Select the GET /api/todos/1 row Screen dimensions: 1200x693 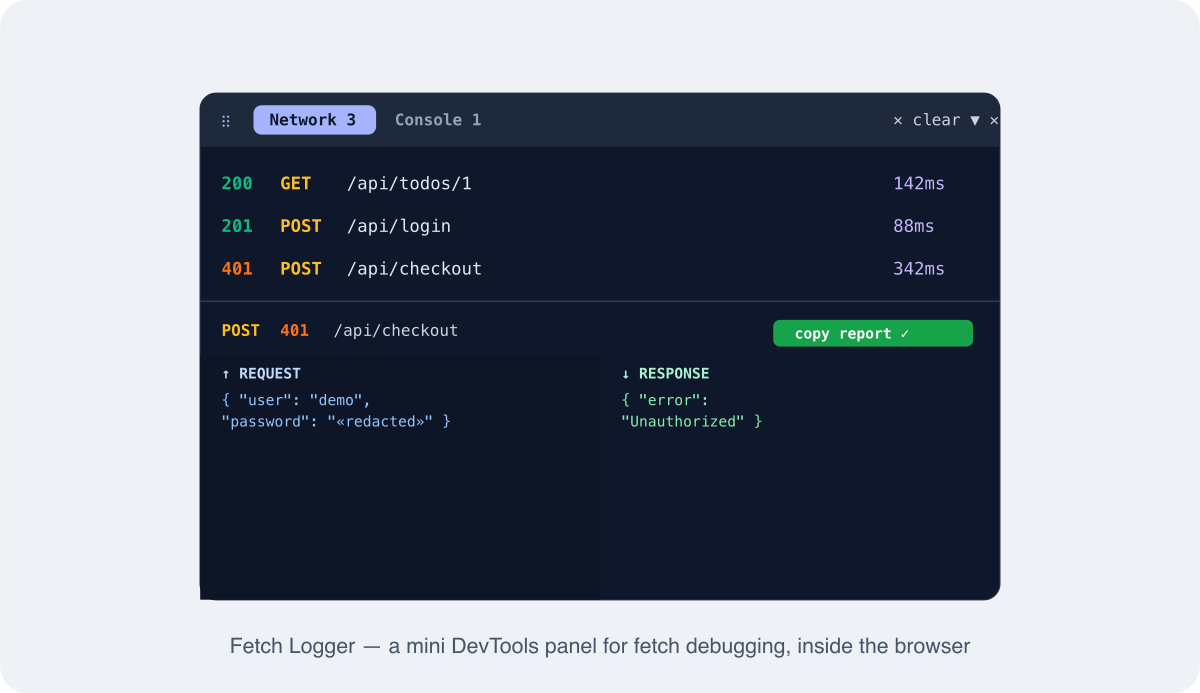(x=600, y=184)
